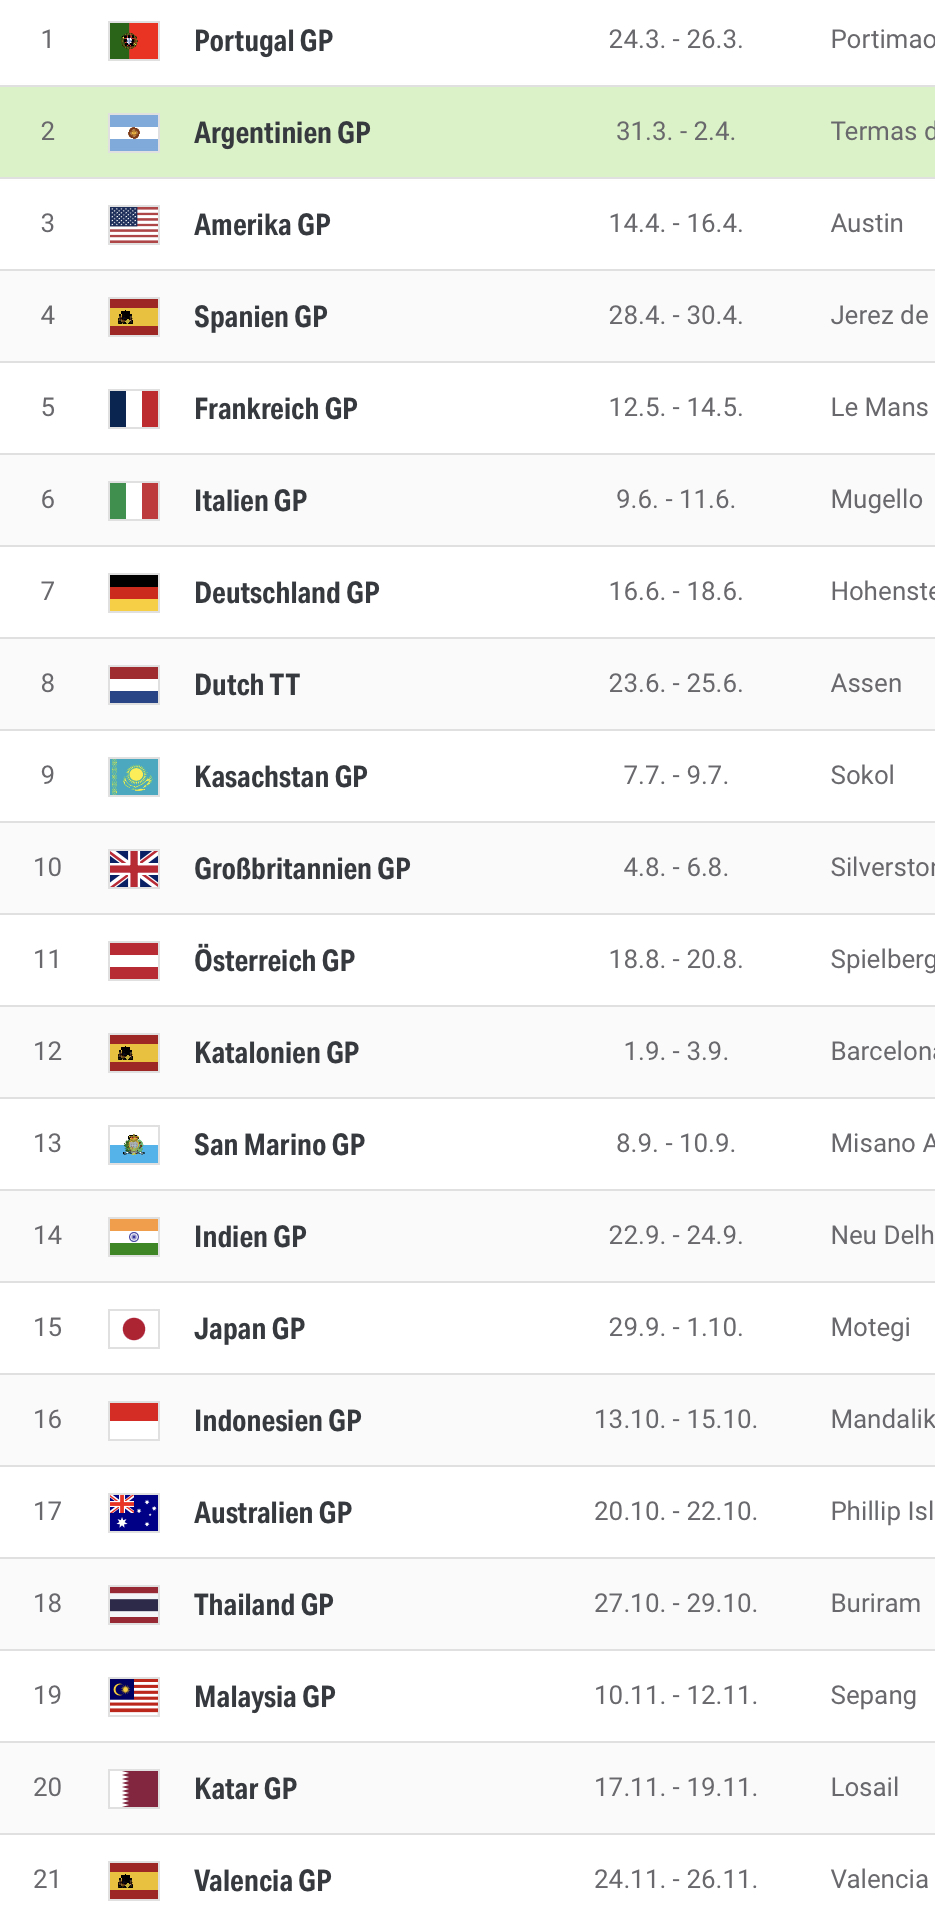935x1921 pixels.
Task: Click the Argentina flag icon
Action: point(134,133)
